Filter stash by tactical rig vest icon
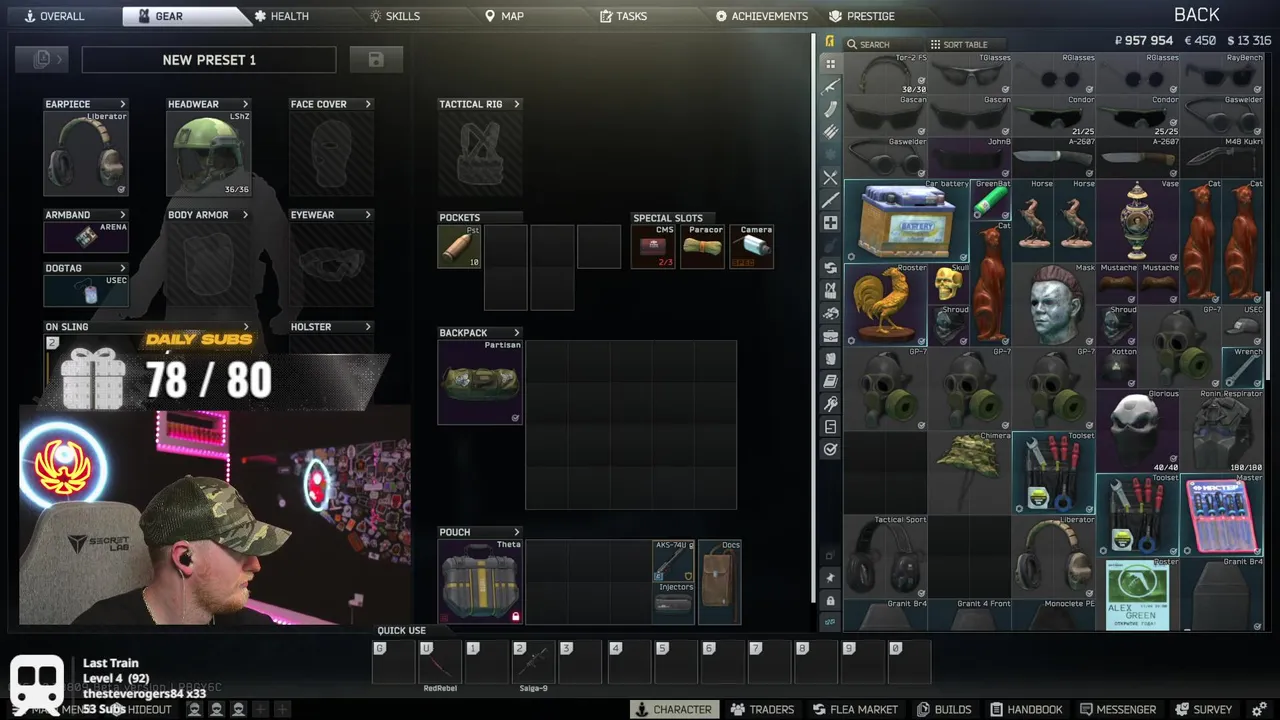Viewport: 1280px width, 720px height. point(830,291)
